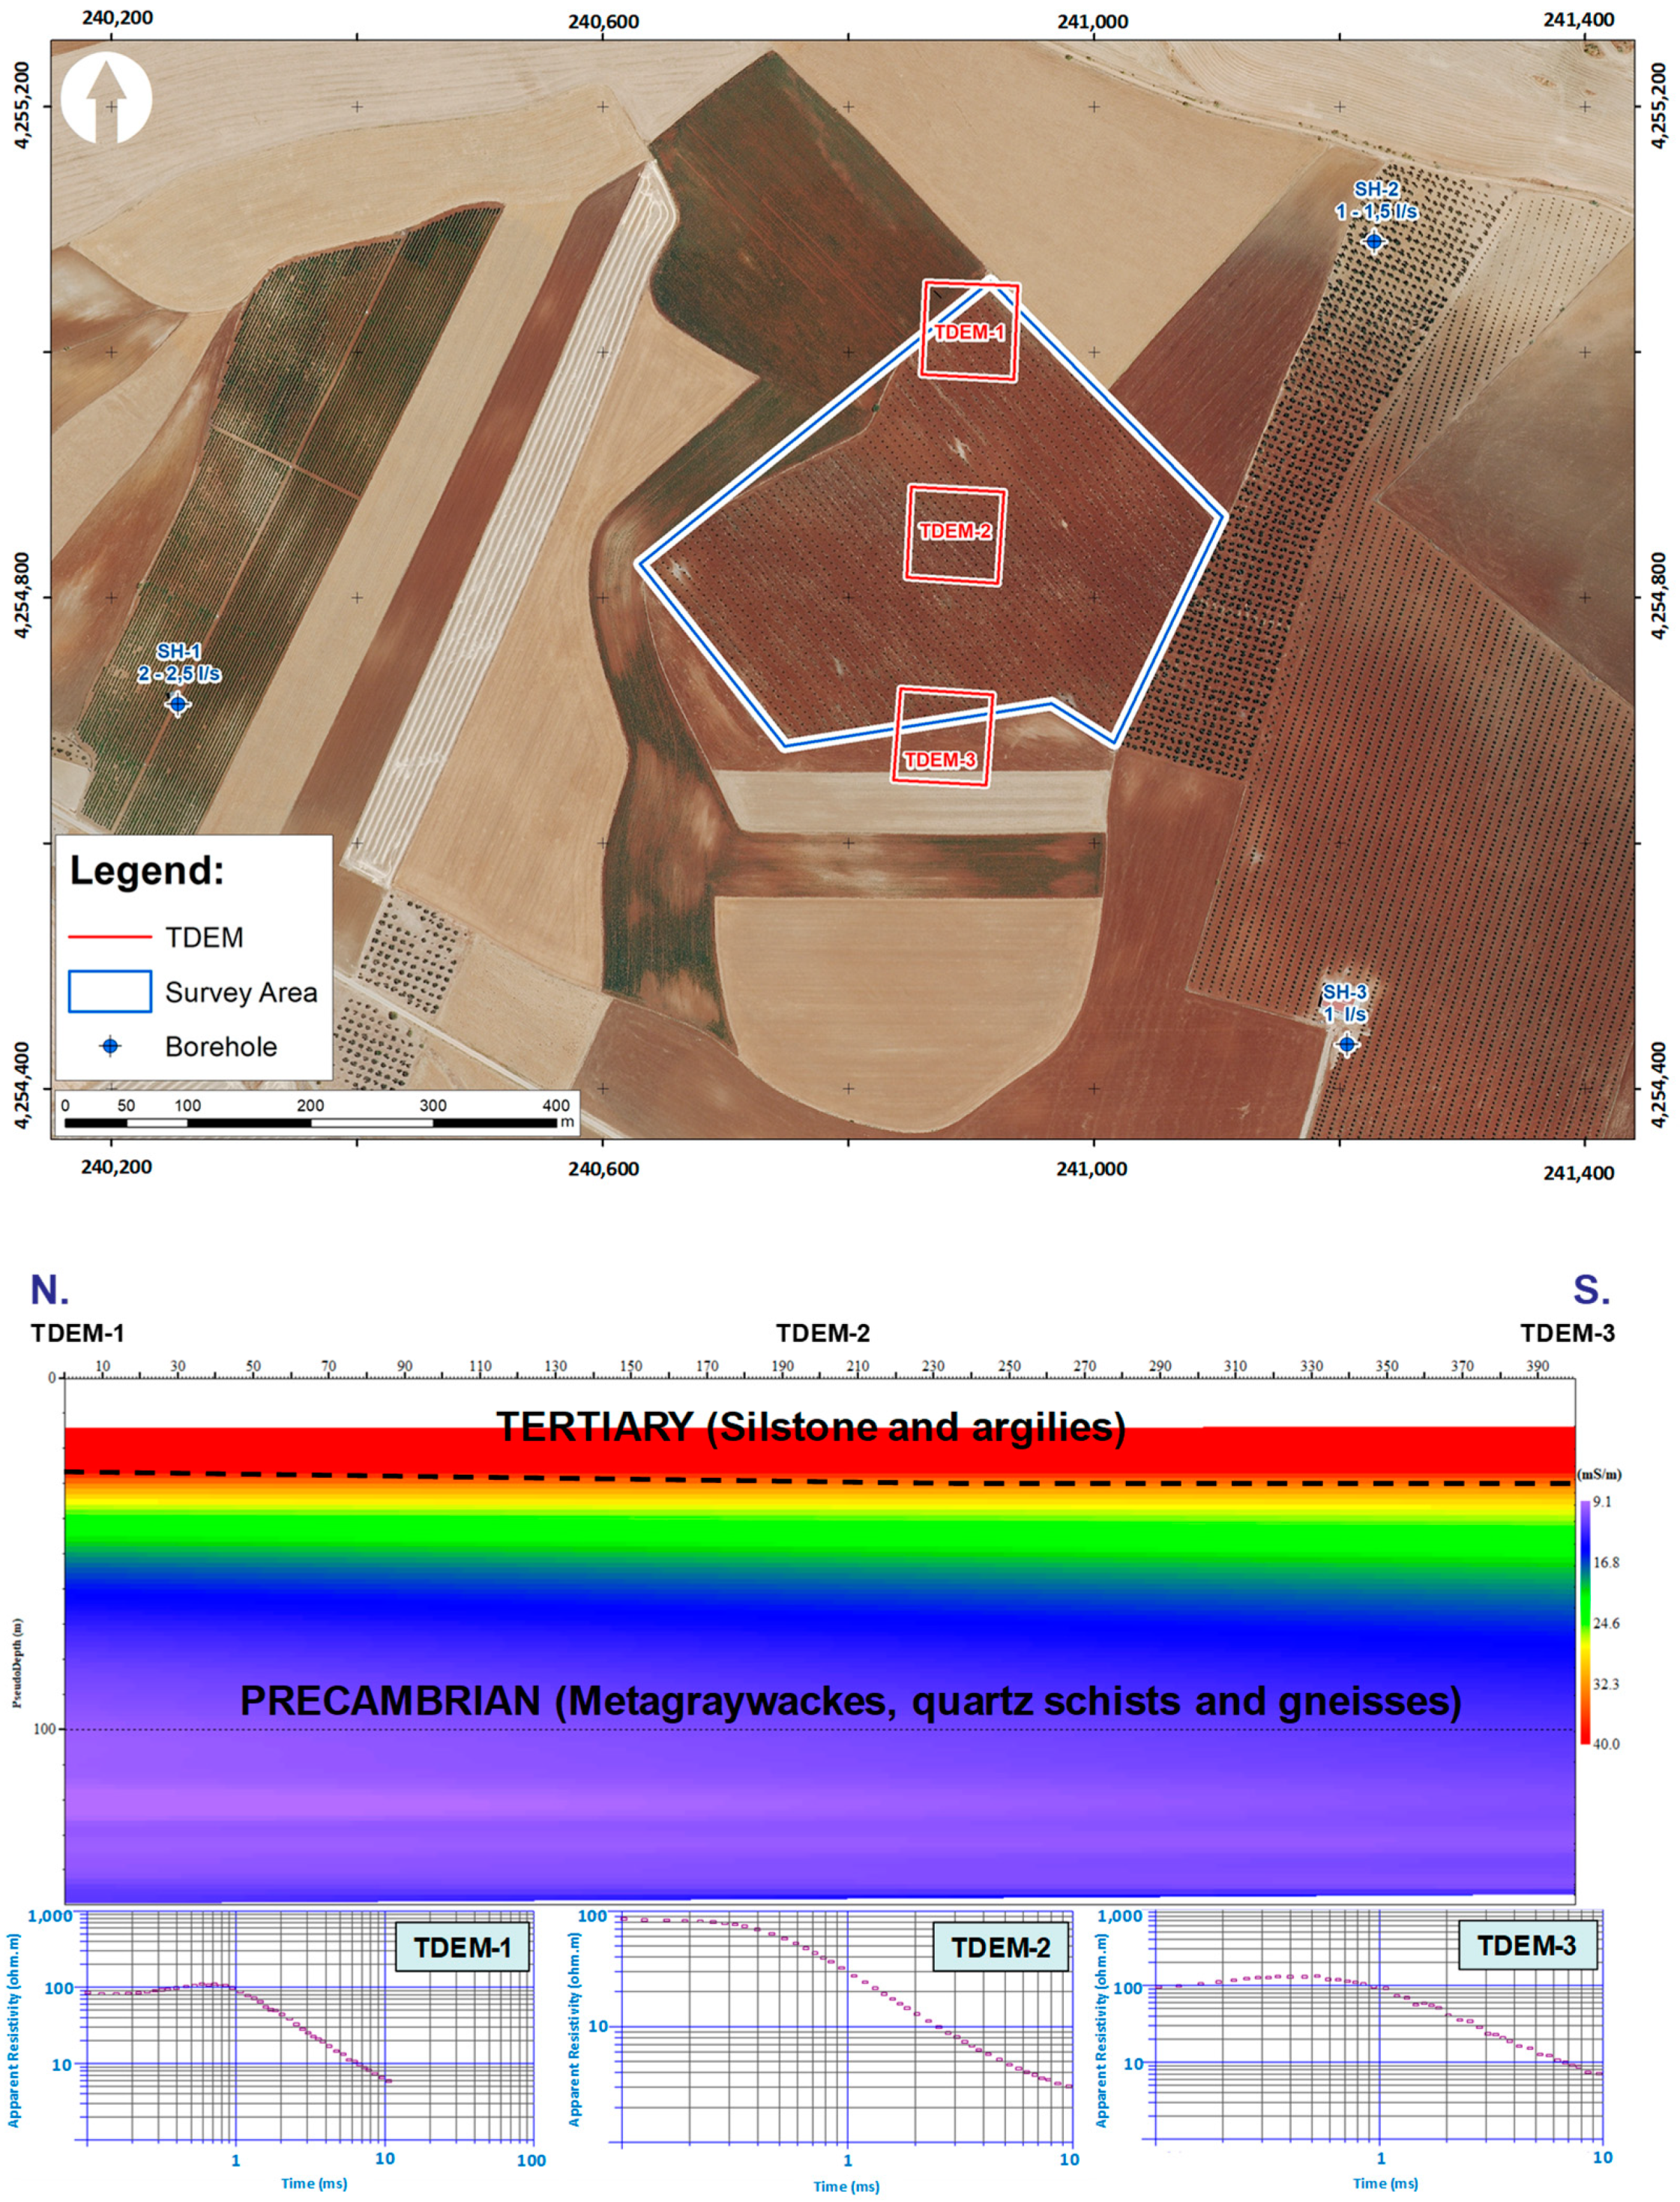Image resolution: width=1680 pixels, height=2202 pixels.
Task: Click the TDEM-3 heading above the section
Action: [x=1567, y=1333]
